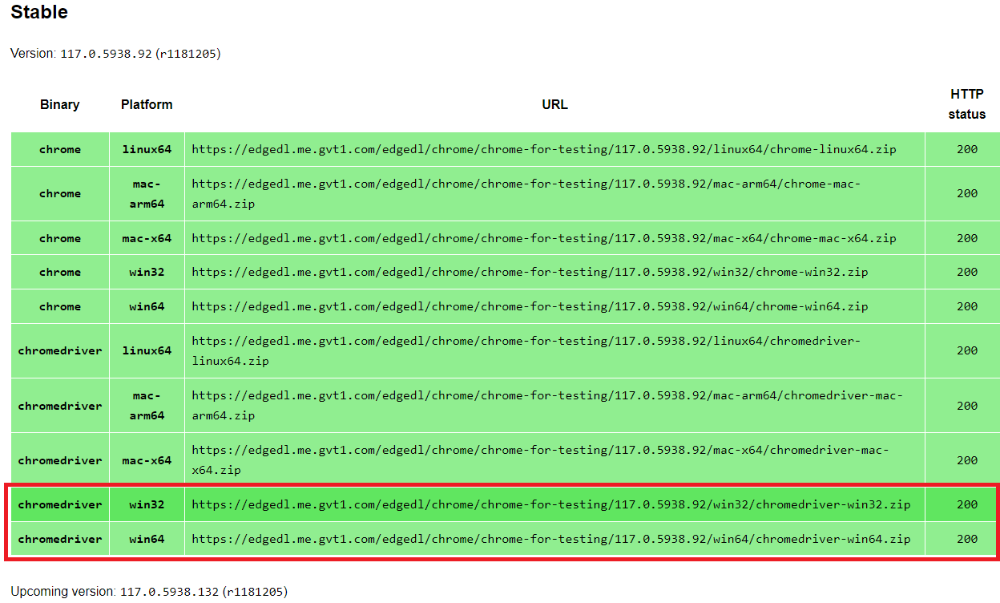Click the chromedriver mac-arm64 zip URL
1000x603 pixels.
[x=547, y=405]
